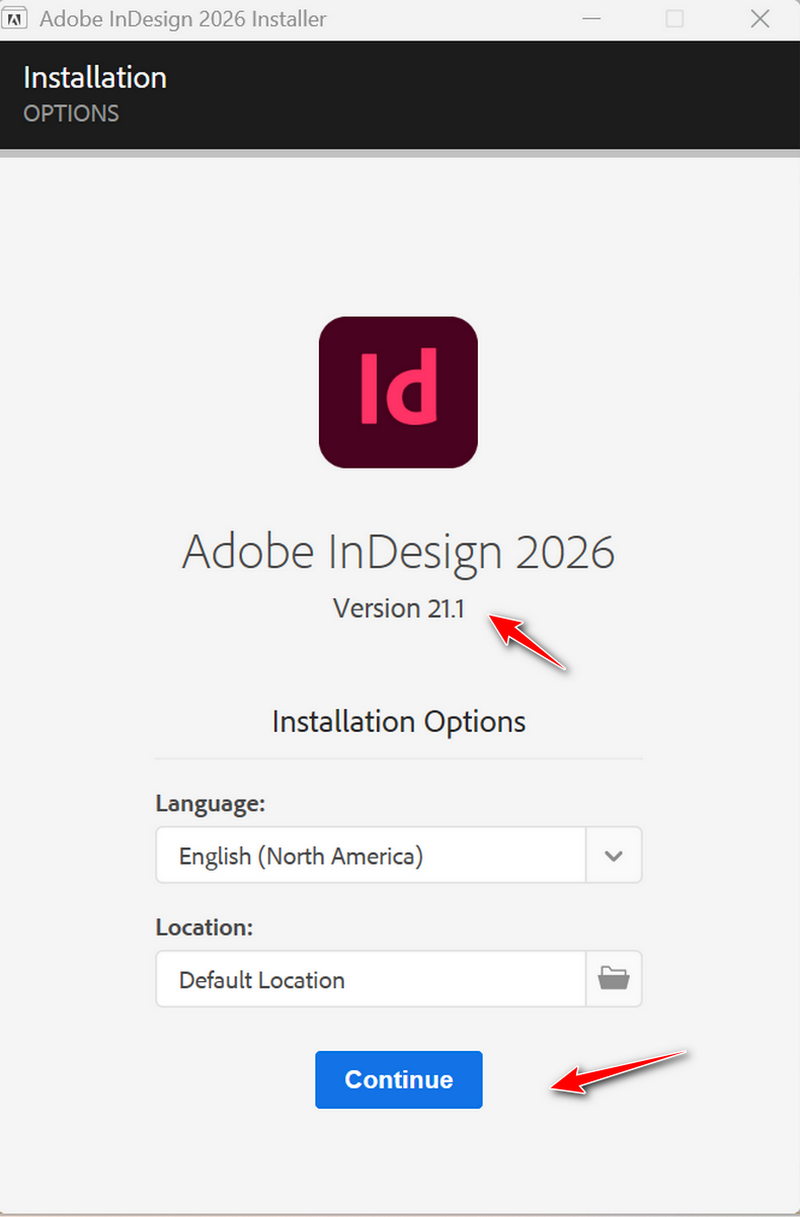The image size is (800, 1217).
Task: Click the Default Location field
Action: point(370,979)
